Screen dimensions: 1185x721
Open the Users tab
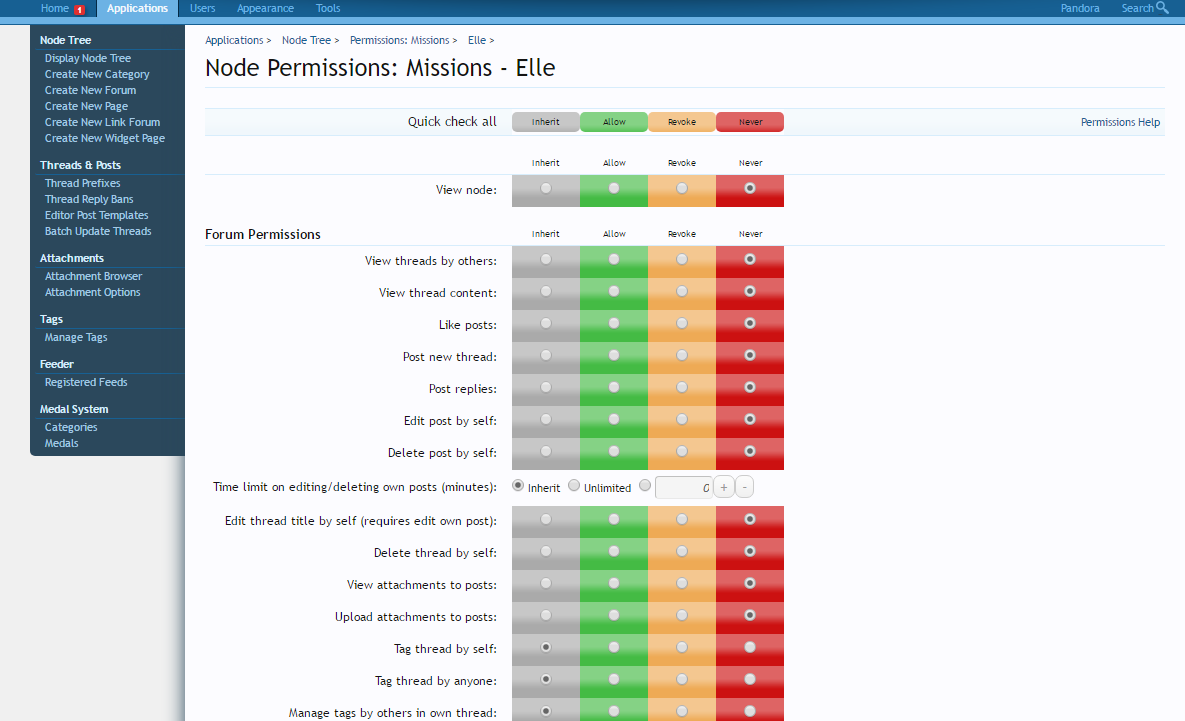tap(202, 8)
